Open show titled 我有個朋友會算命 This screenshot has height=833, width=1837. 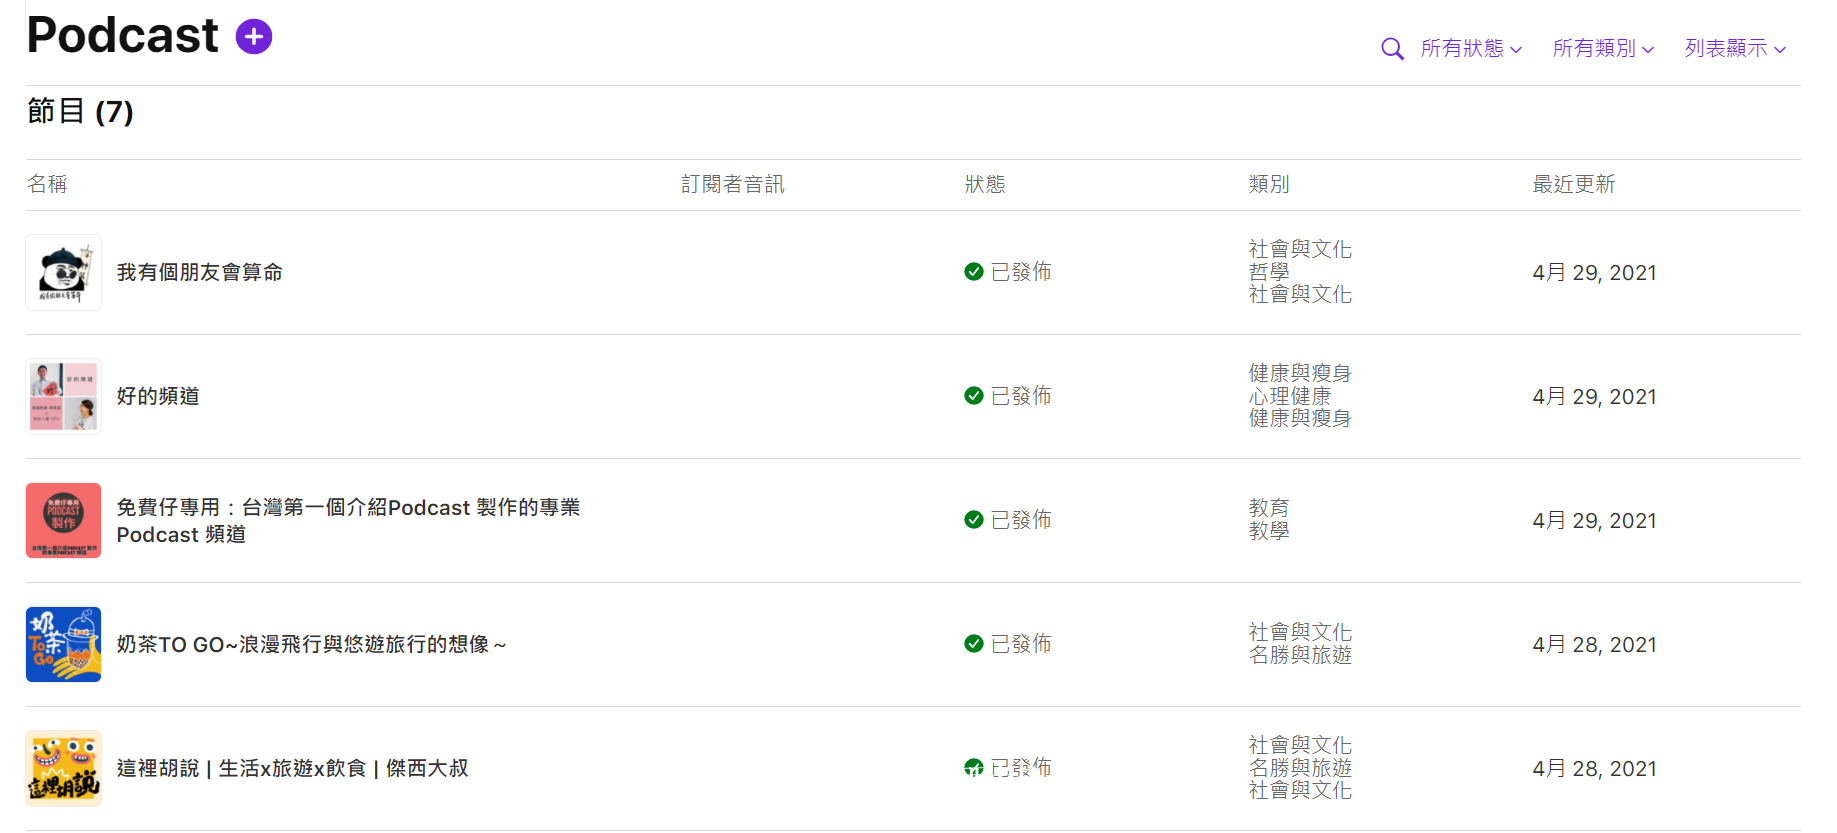click(200, 272)
